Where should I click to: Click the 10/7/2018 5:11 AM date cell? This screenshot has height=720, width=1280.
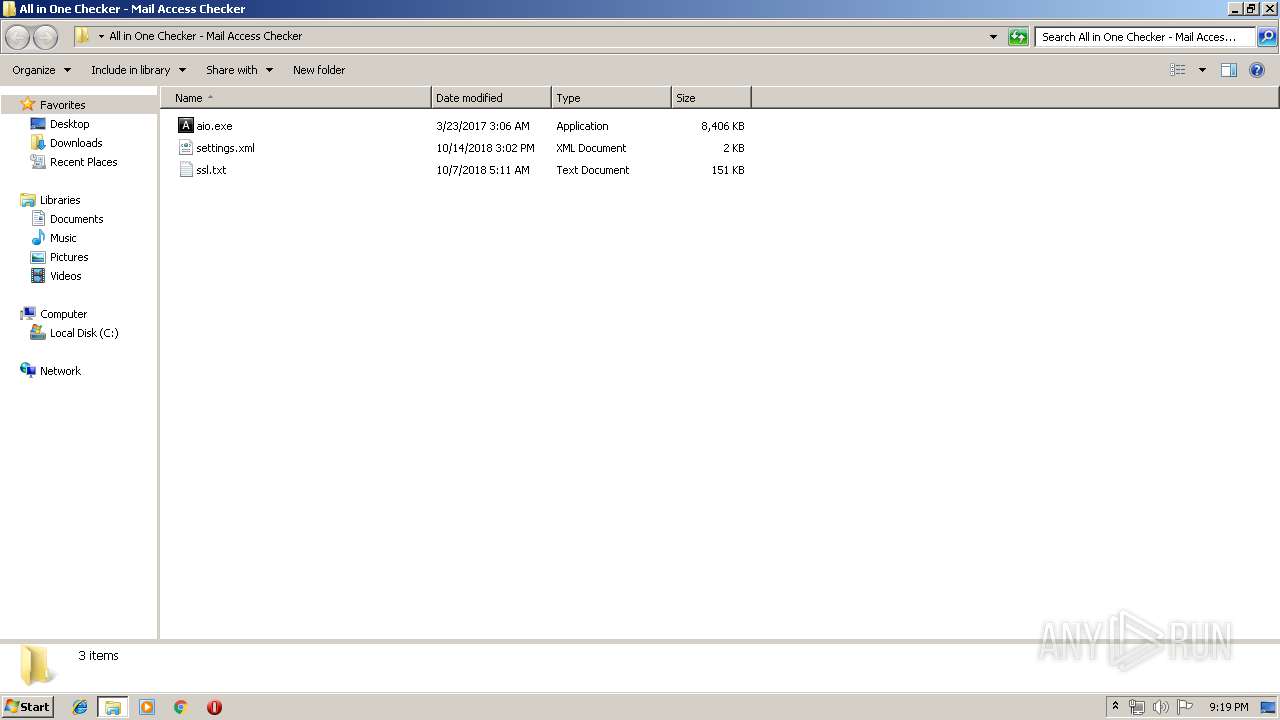pyautogui.click(x=483, y=170)
